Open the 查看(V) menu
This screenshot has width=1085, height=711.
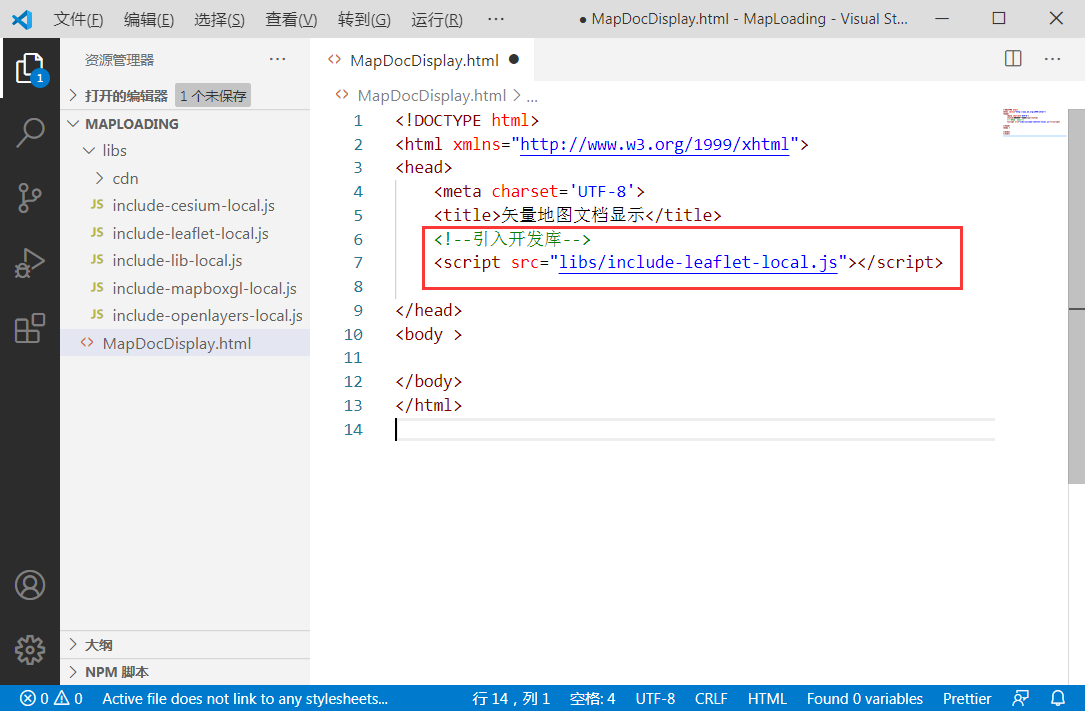[x=291, y=19]
